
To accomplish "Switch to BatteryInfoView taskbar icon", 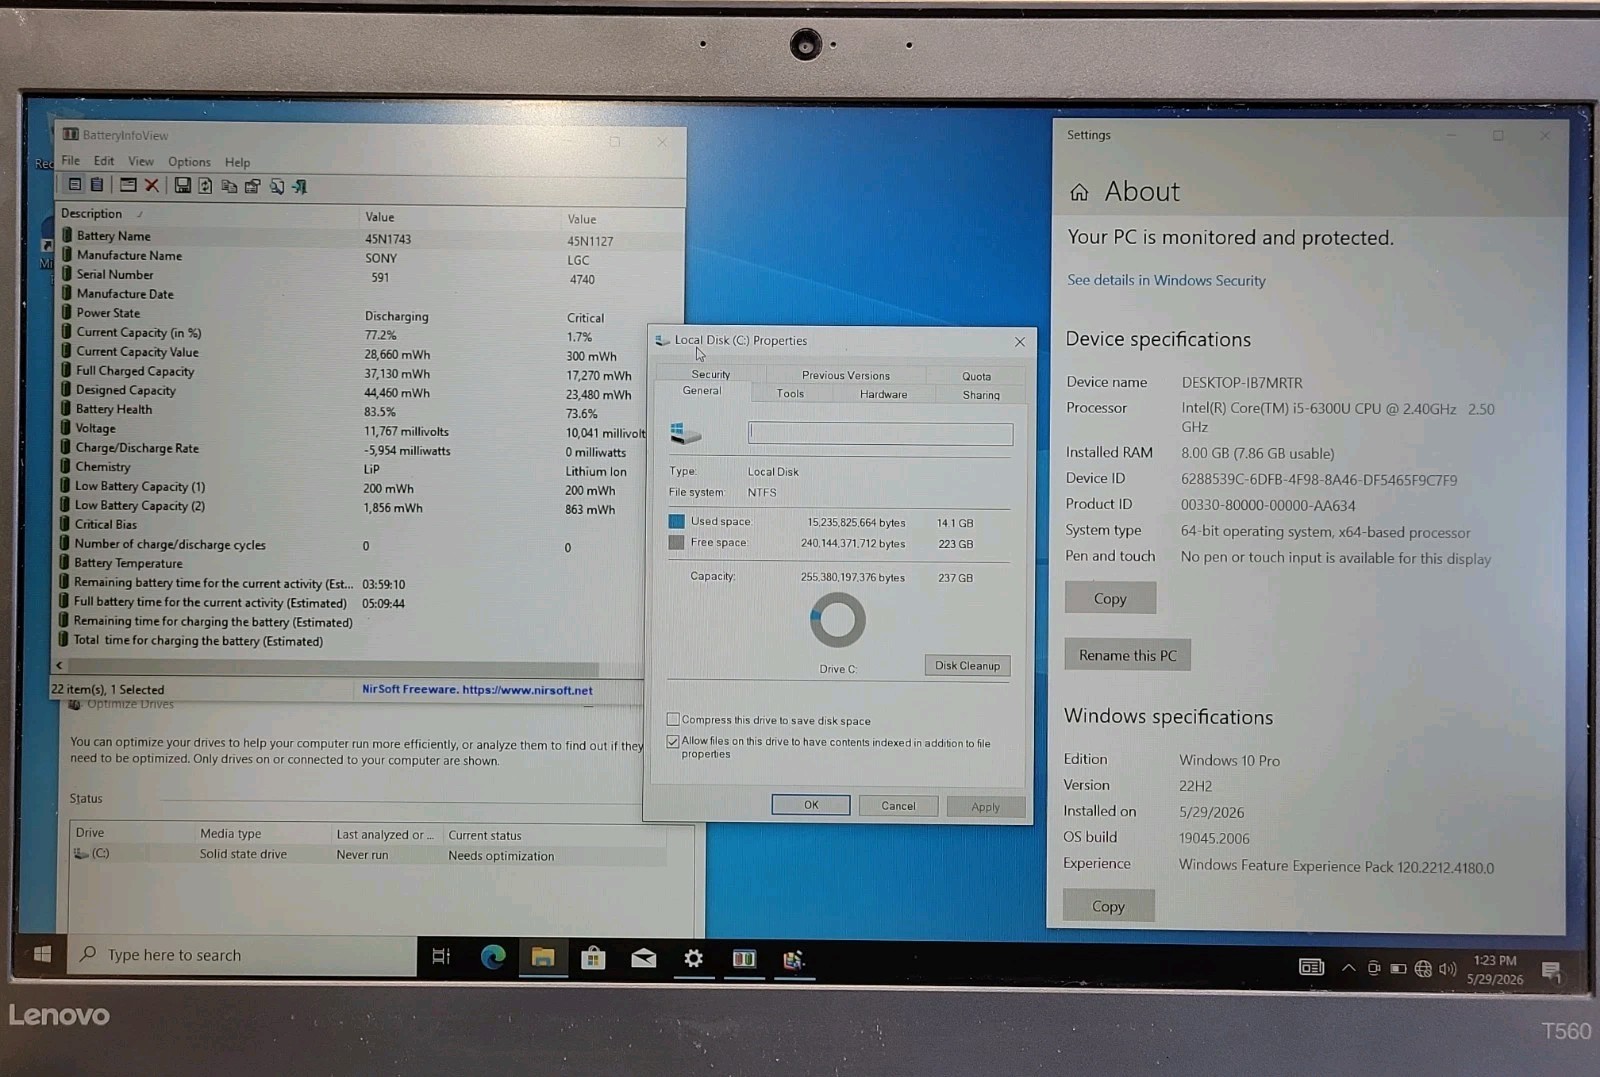I will coord(744,959).
